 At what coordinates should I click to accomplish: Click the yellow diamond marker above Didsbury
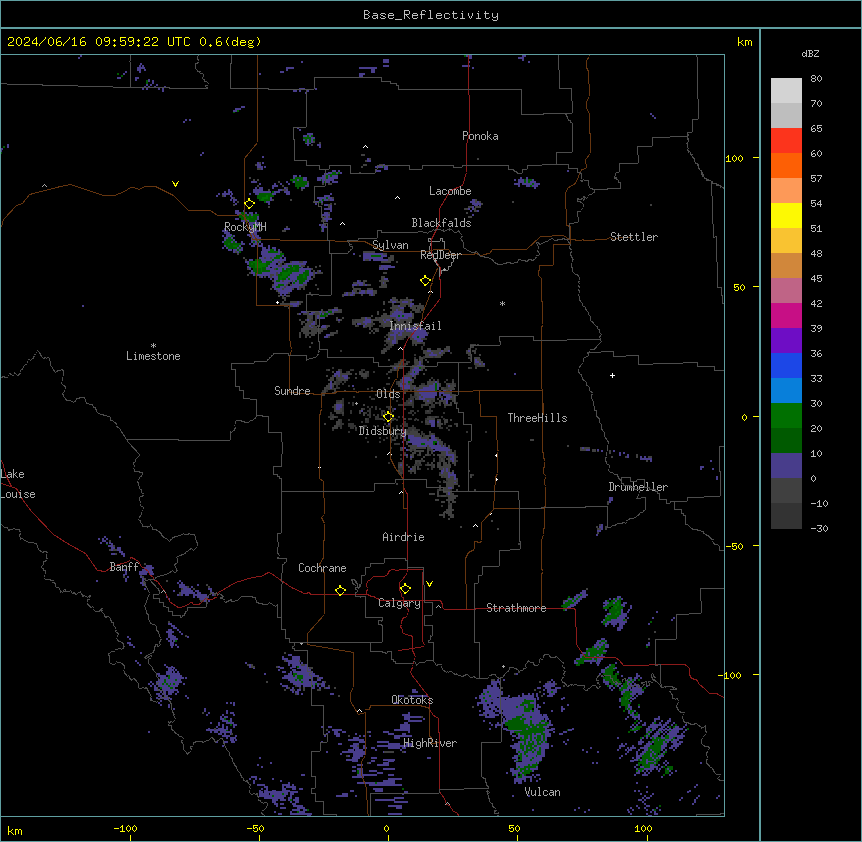pos(389,417)
